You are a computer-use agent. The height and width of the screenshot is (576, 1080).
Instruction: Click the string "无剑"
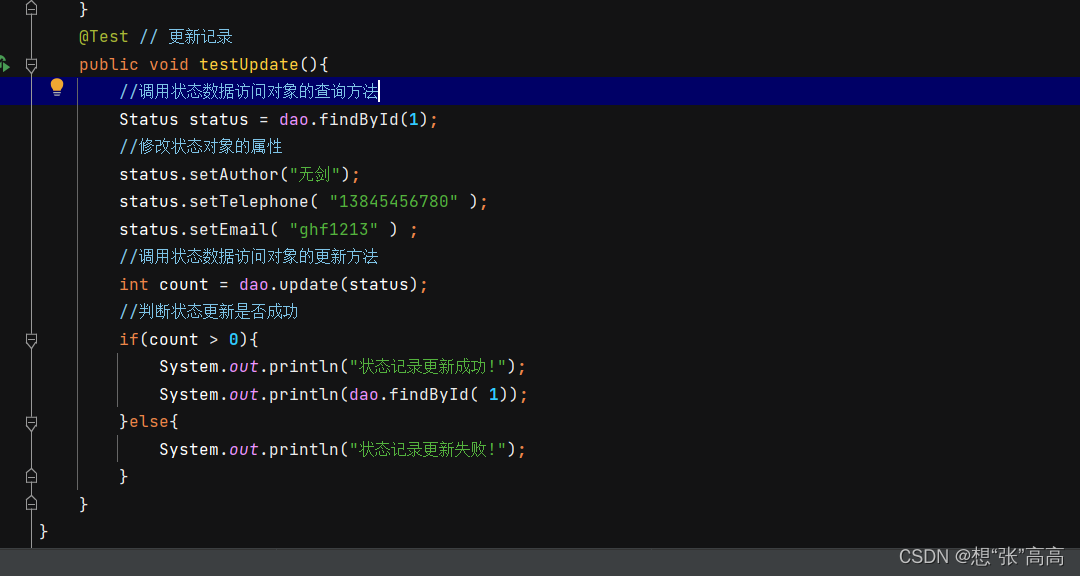coord(315,174)
